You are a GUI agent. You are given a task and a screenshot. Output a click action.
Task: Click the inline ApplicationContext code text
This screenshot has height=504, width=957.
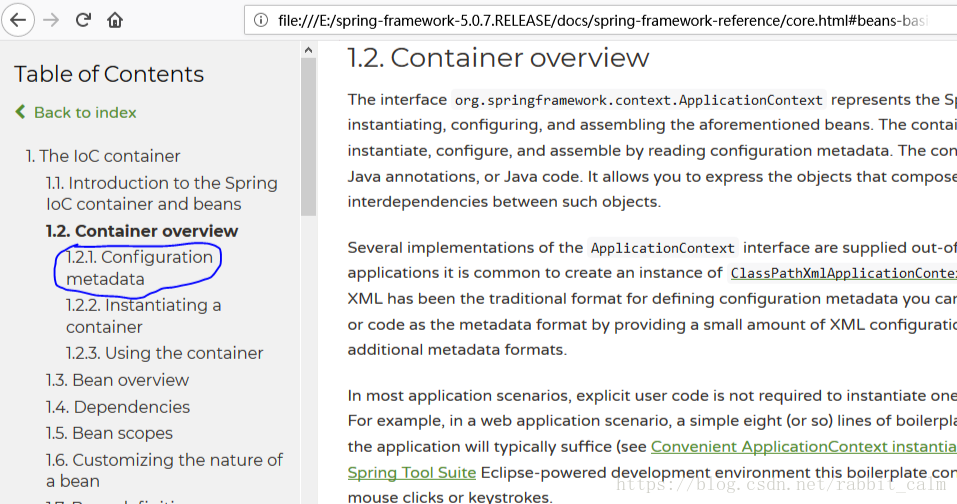(x=663, y=248)
